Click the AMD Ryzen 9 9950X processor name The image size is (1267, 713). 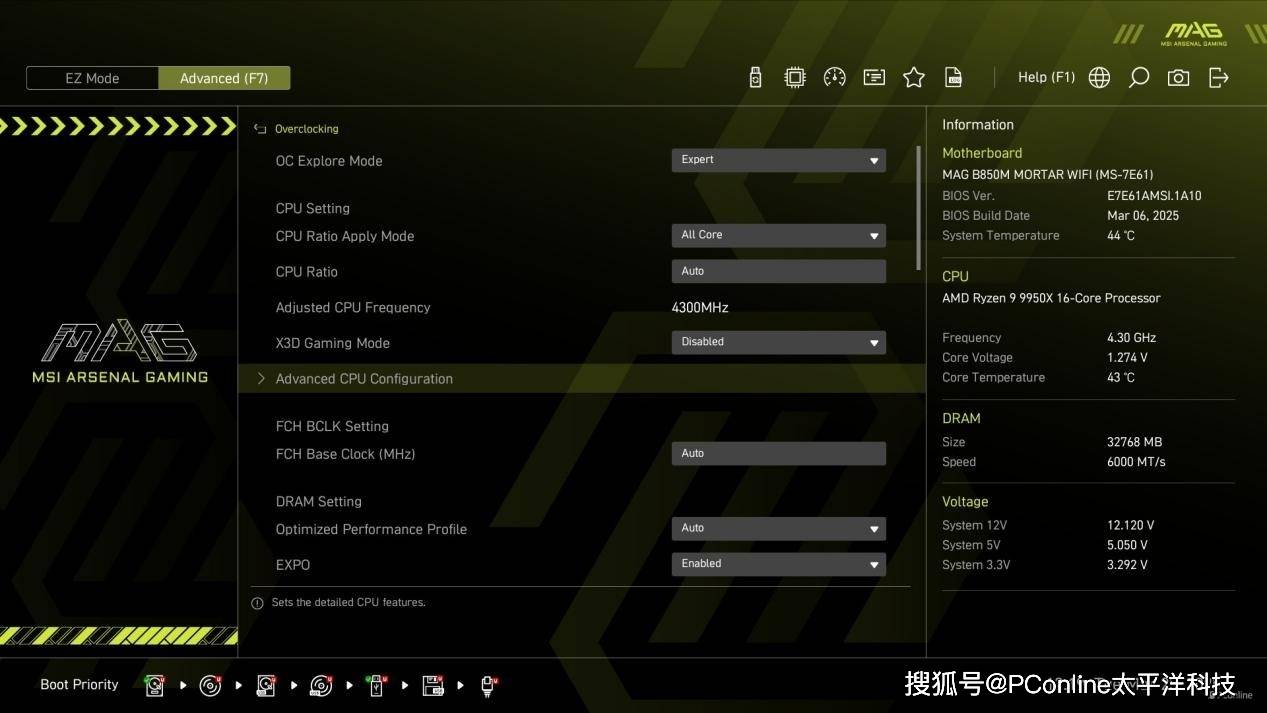click(1051, 298)
